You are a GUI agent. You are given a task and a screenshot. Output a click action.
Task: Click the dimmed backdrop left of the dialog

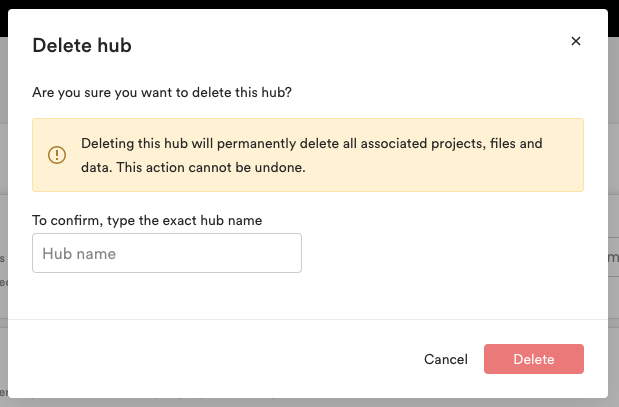click(4, 197)
